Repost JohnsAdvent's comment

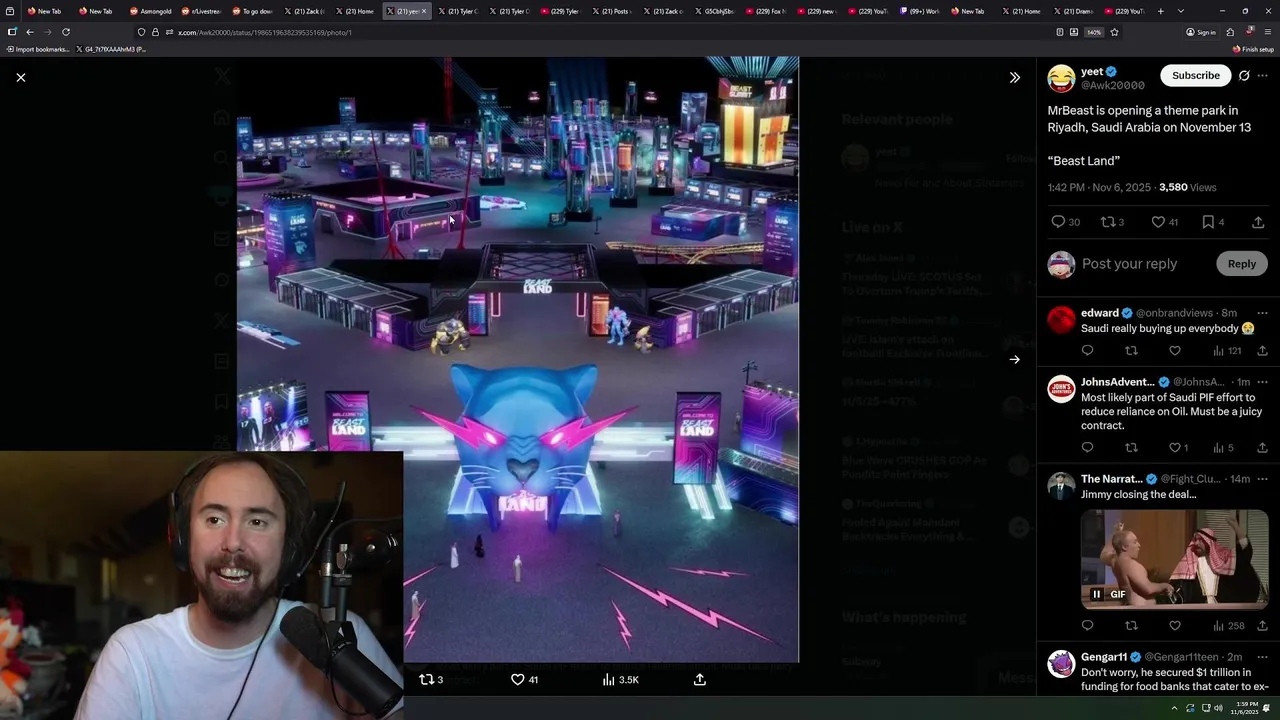[x=1131, y=448]
